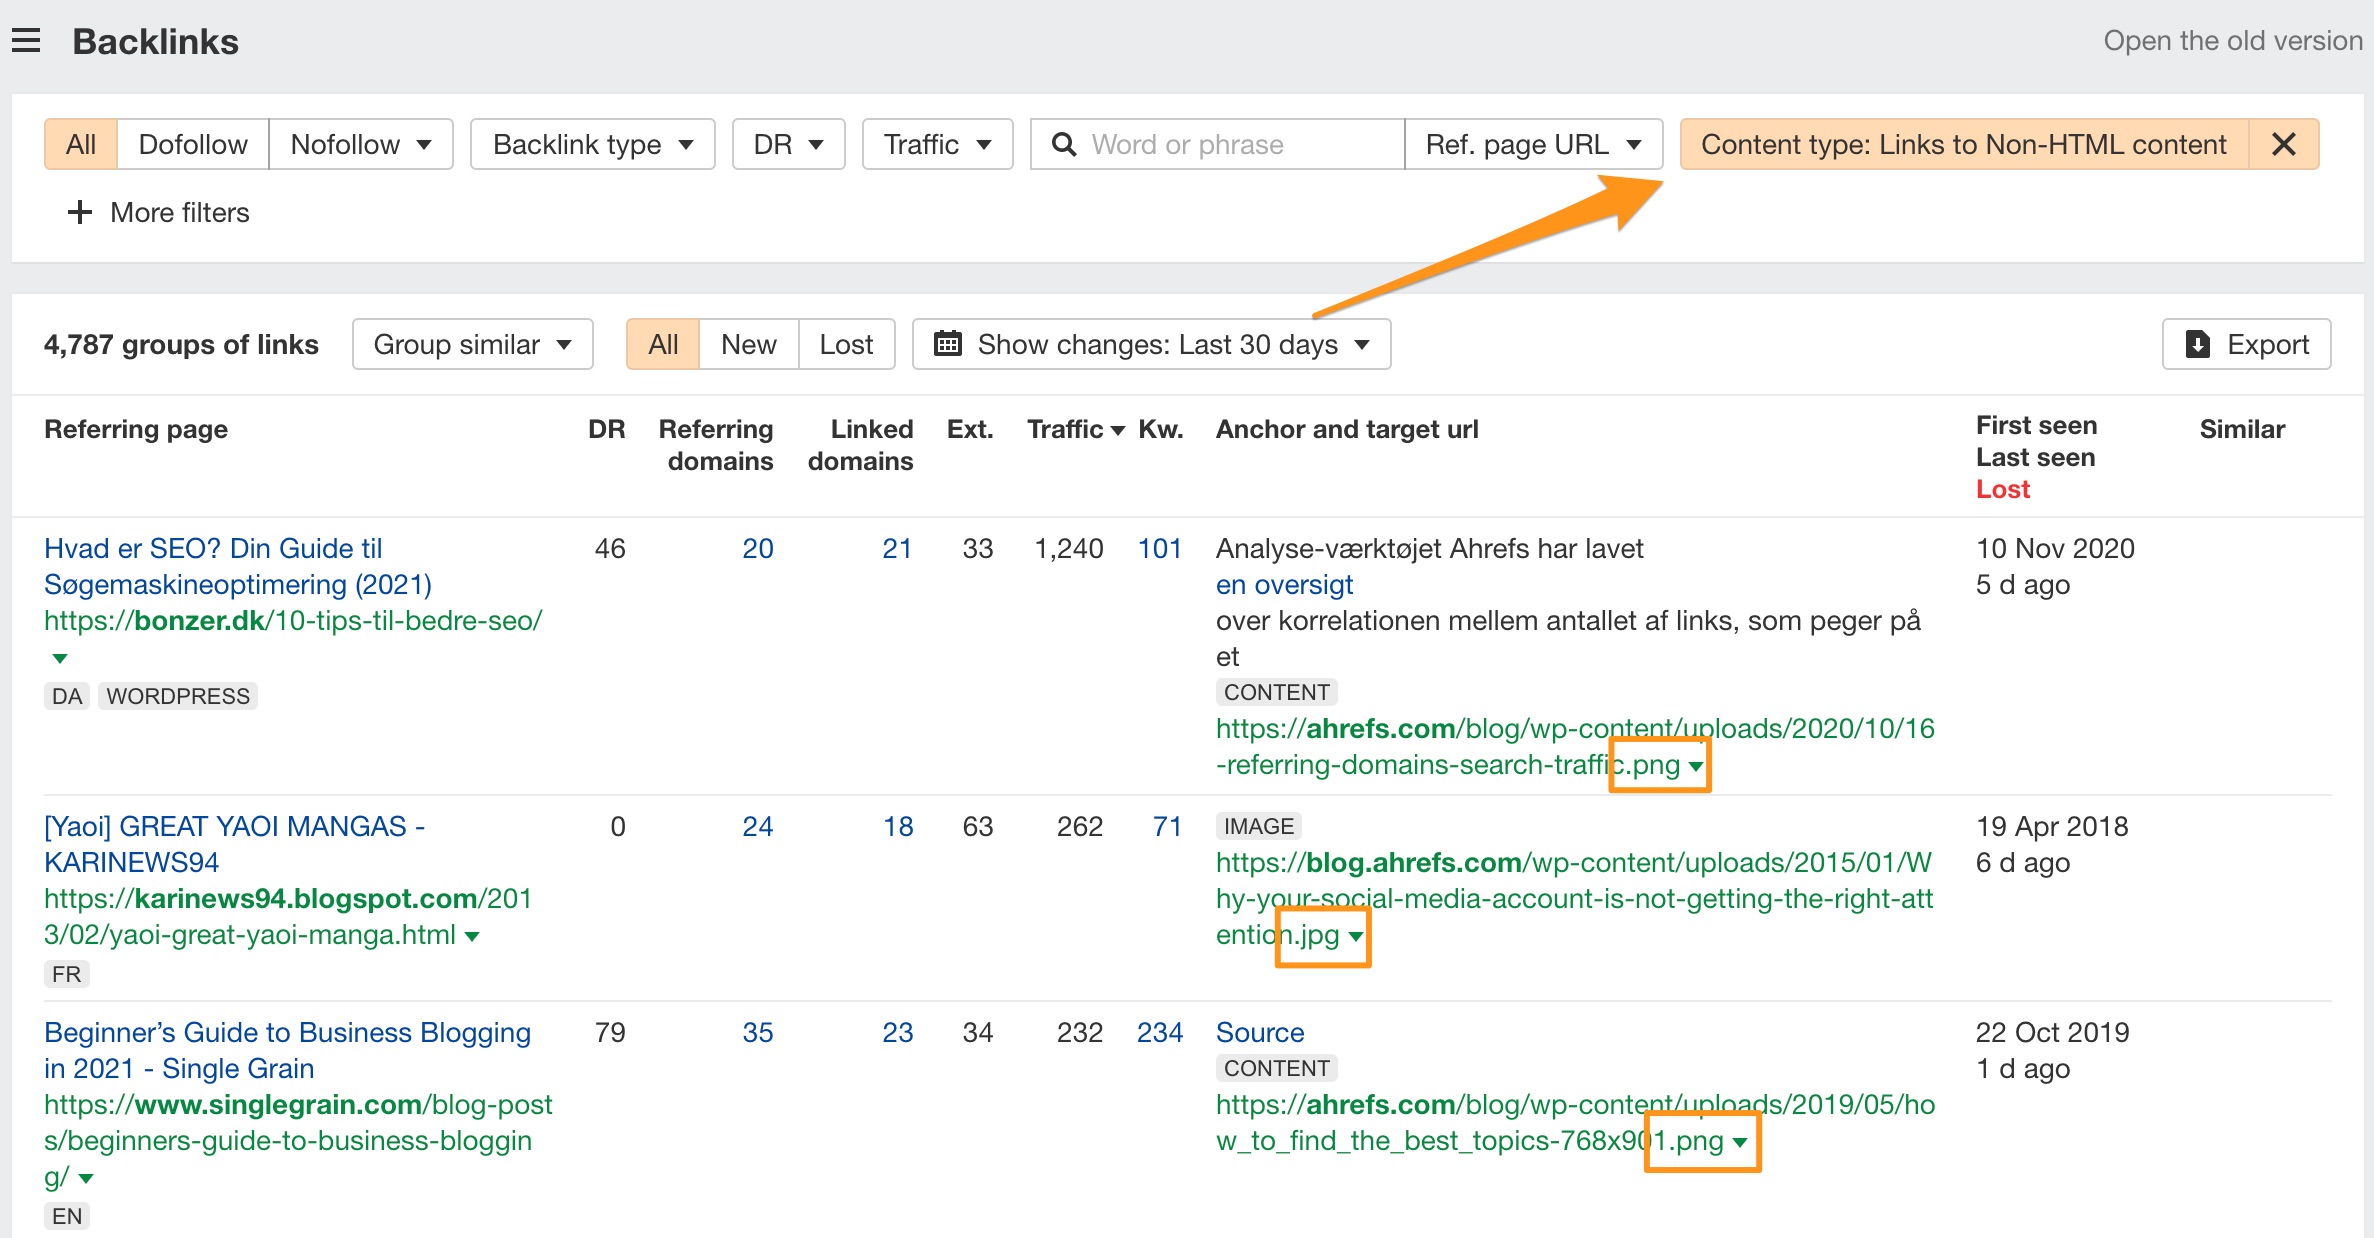Click the search magnifier icon
Screen dimensions: 2374x1238
(x=1064, y=145)
